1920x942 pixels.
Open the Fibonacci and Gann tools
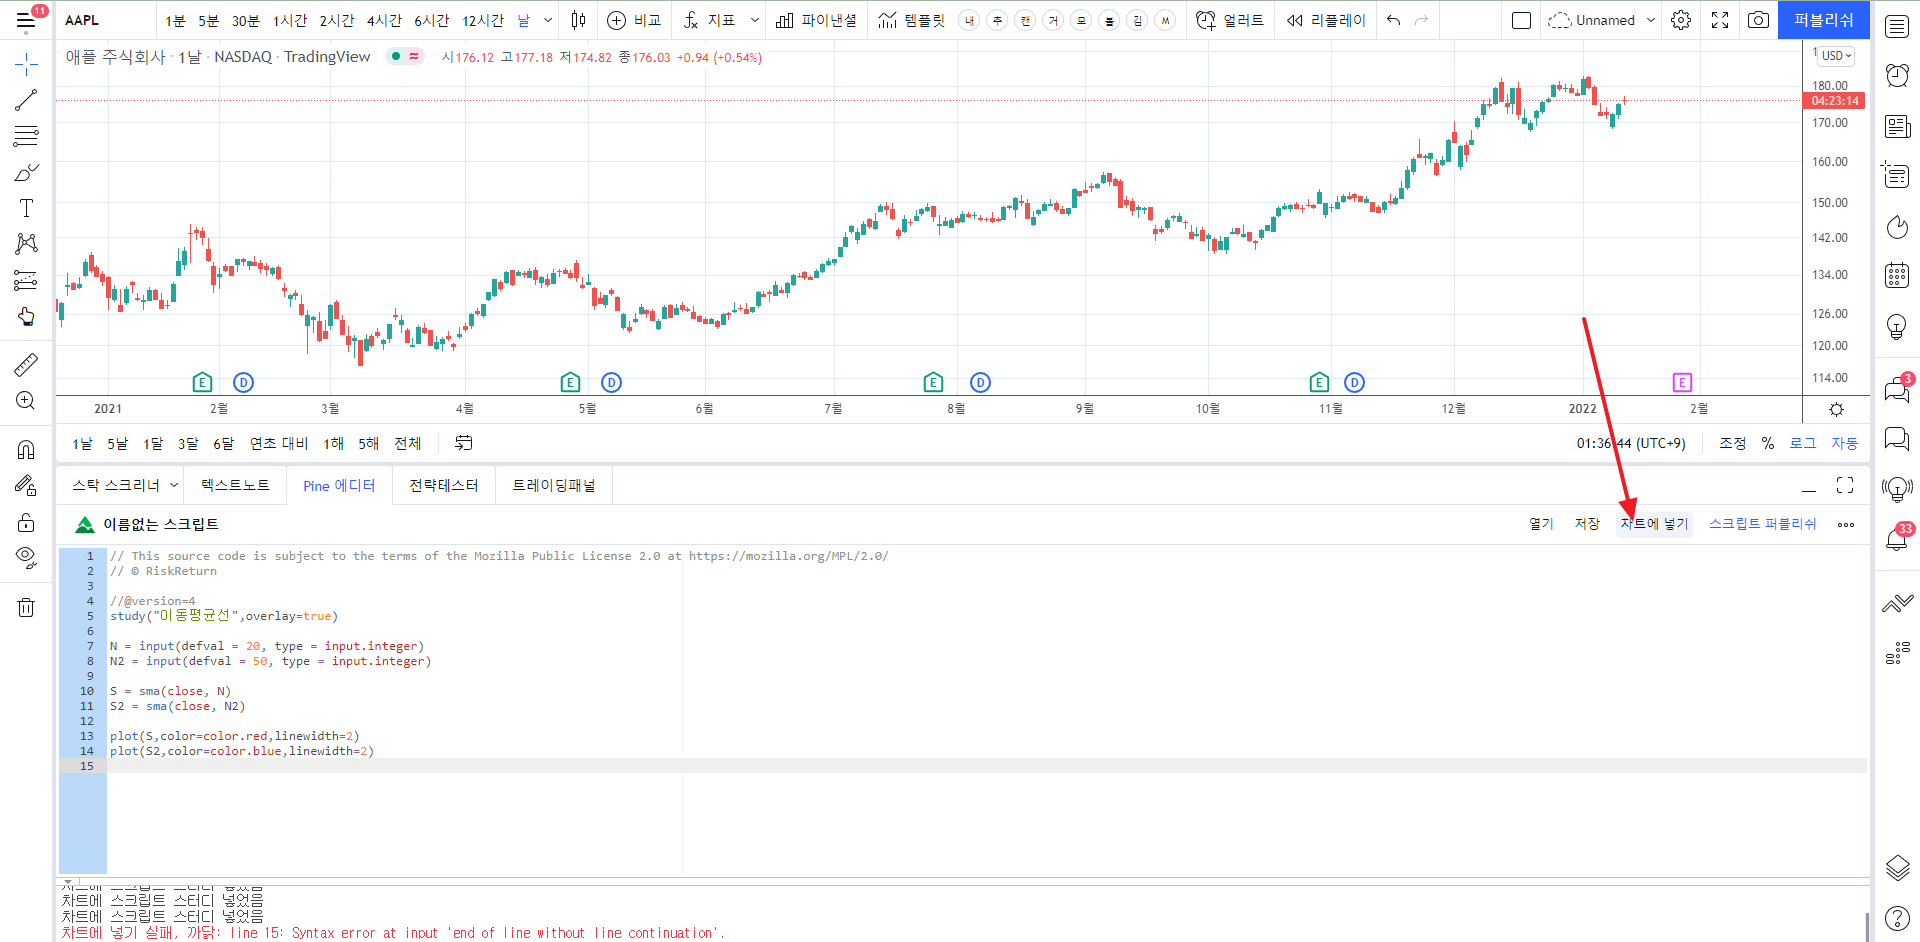[26, 136]
